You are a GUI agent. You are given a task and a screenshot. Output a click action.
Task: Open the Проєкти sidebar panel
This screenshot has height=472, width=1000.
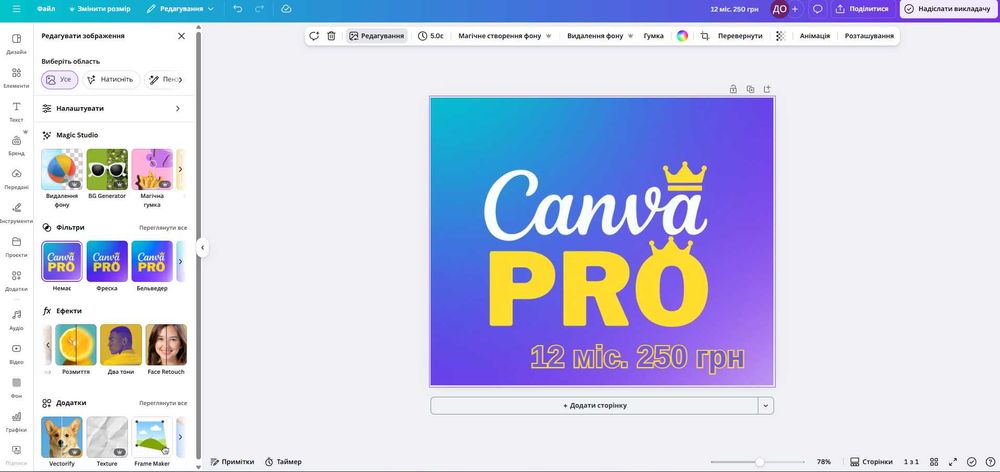click(x=17, y=246)
